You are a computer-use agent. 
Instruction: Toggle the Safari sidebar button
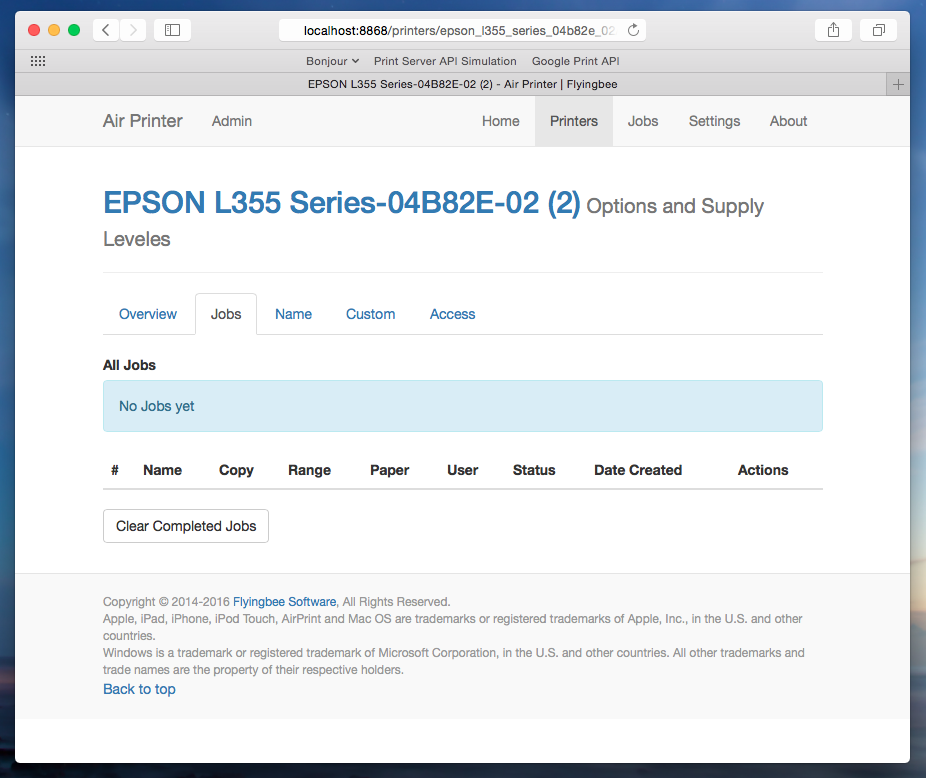coord(172,30)
